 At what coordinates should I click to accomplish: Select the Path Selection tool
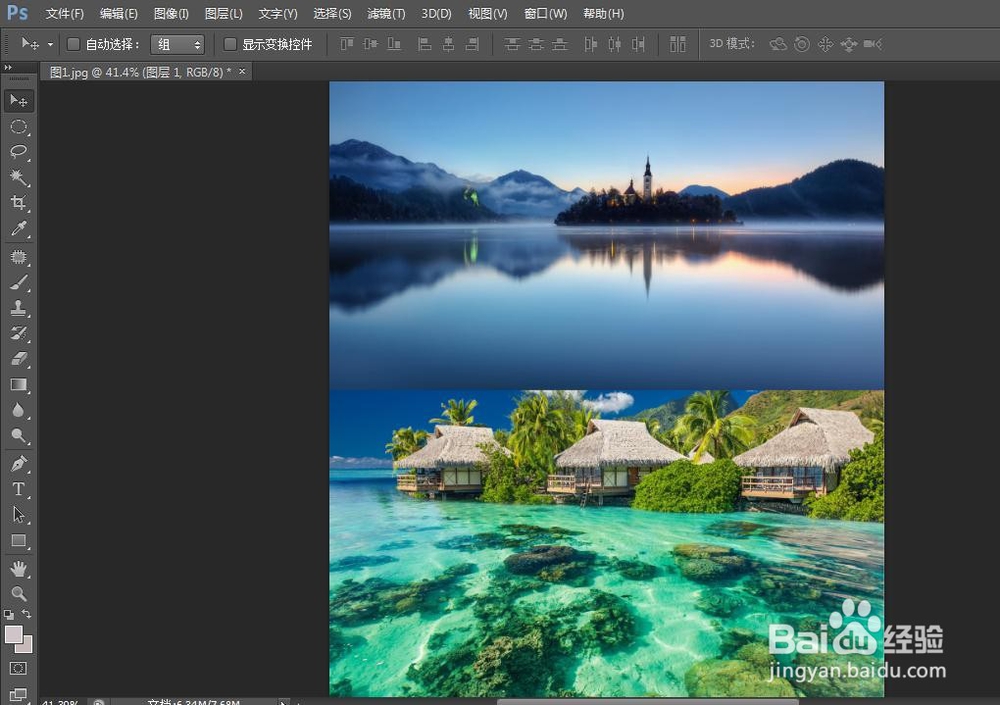point(18,515)
